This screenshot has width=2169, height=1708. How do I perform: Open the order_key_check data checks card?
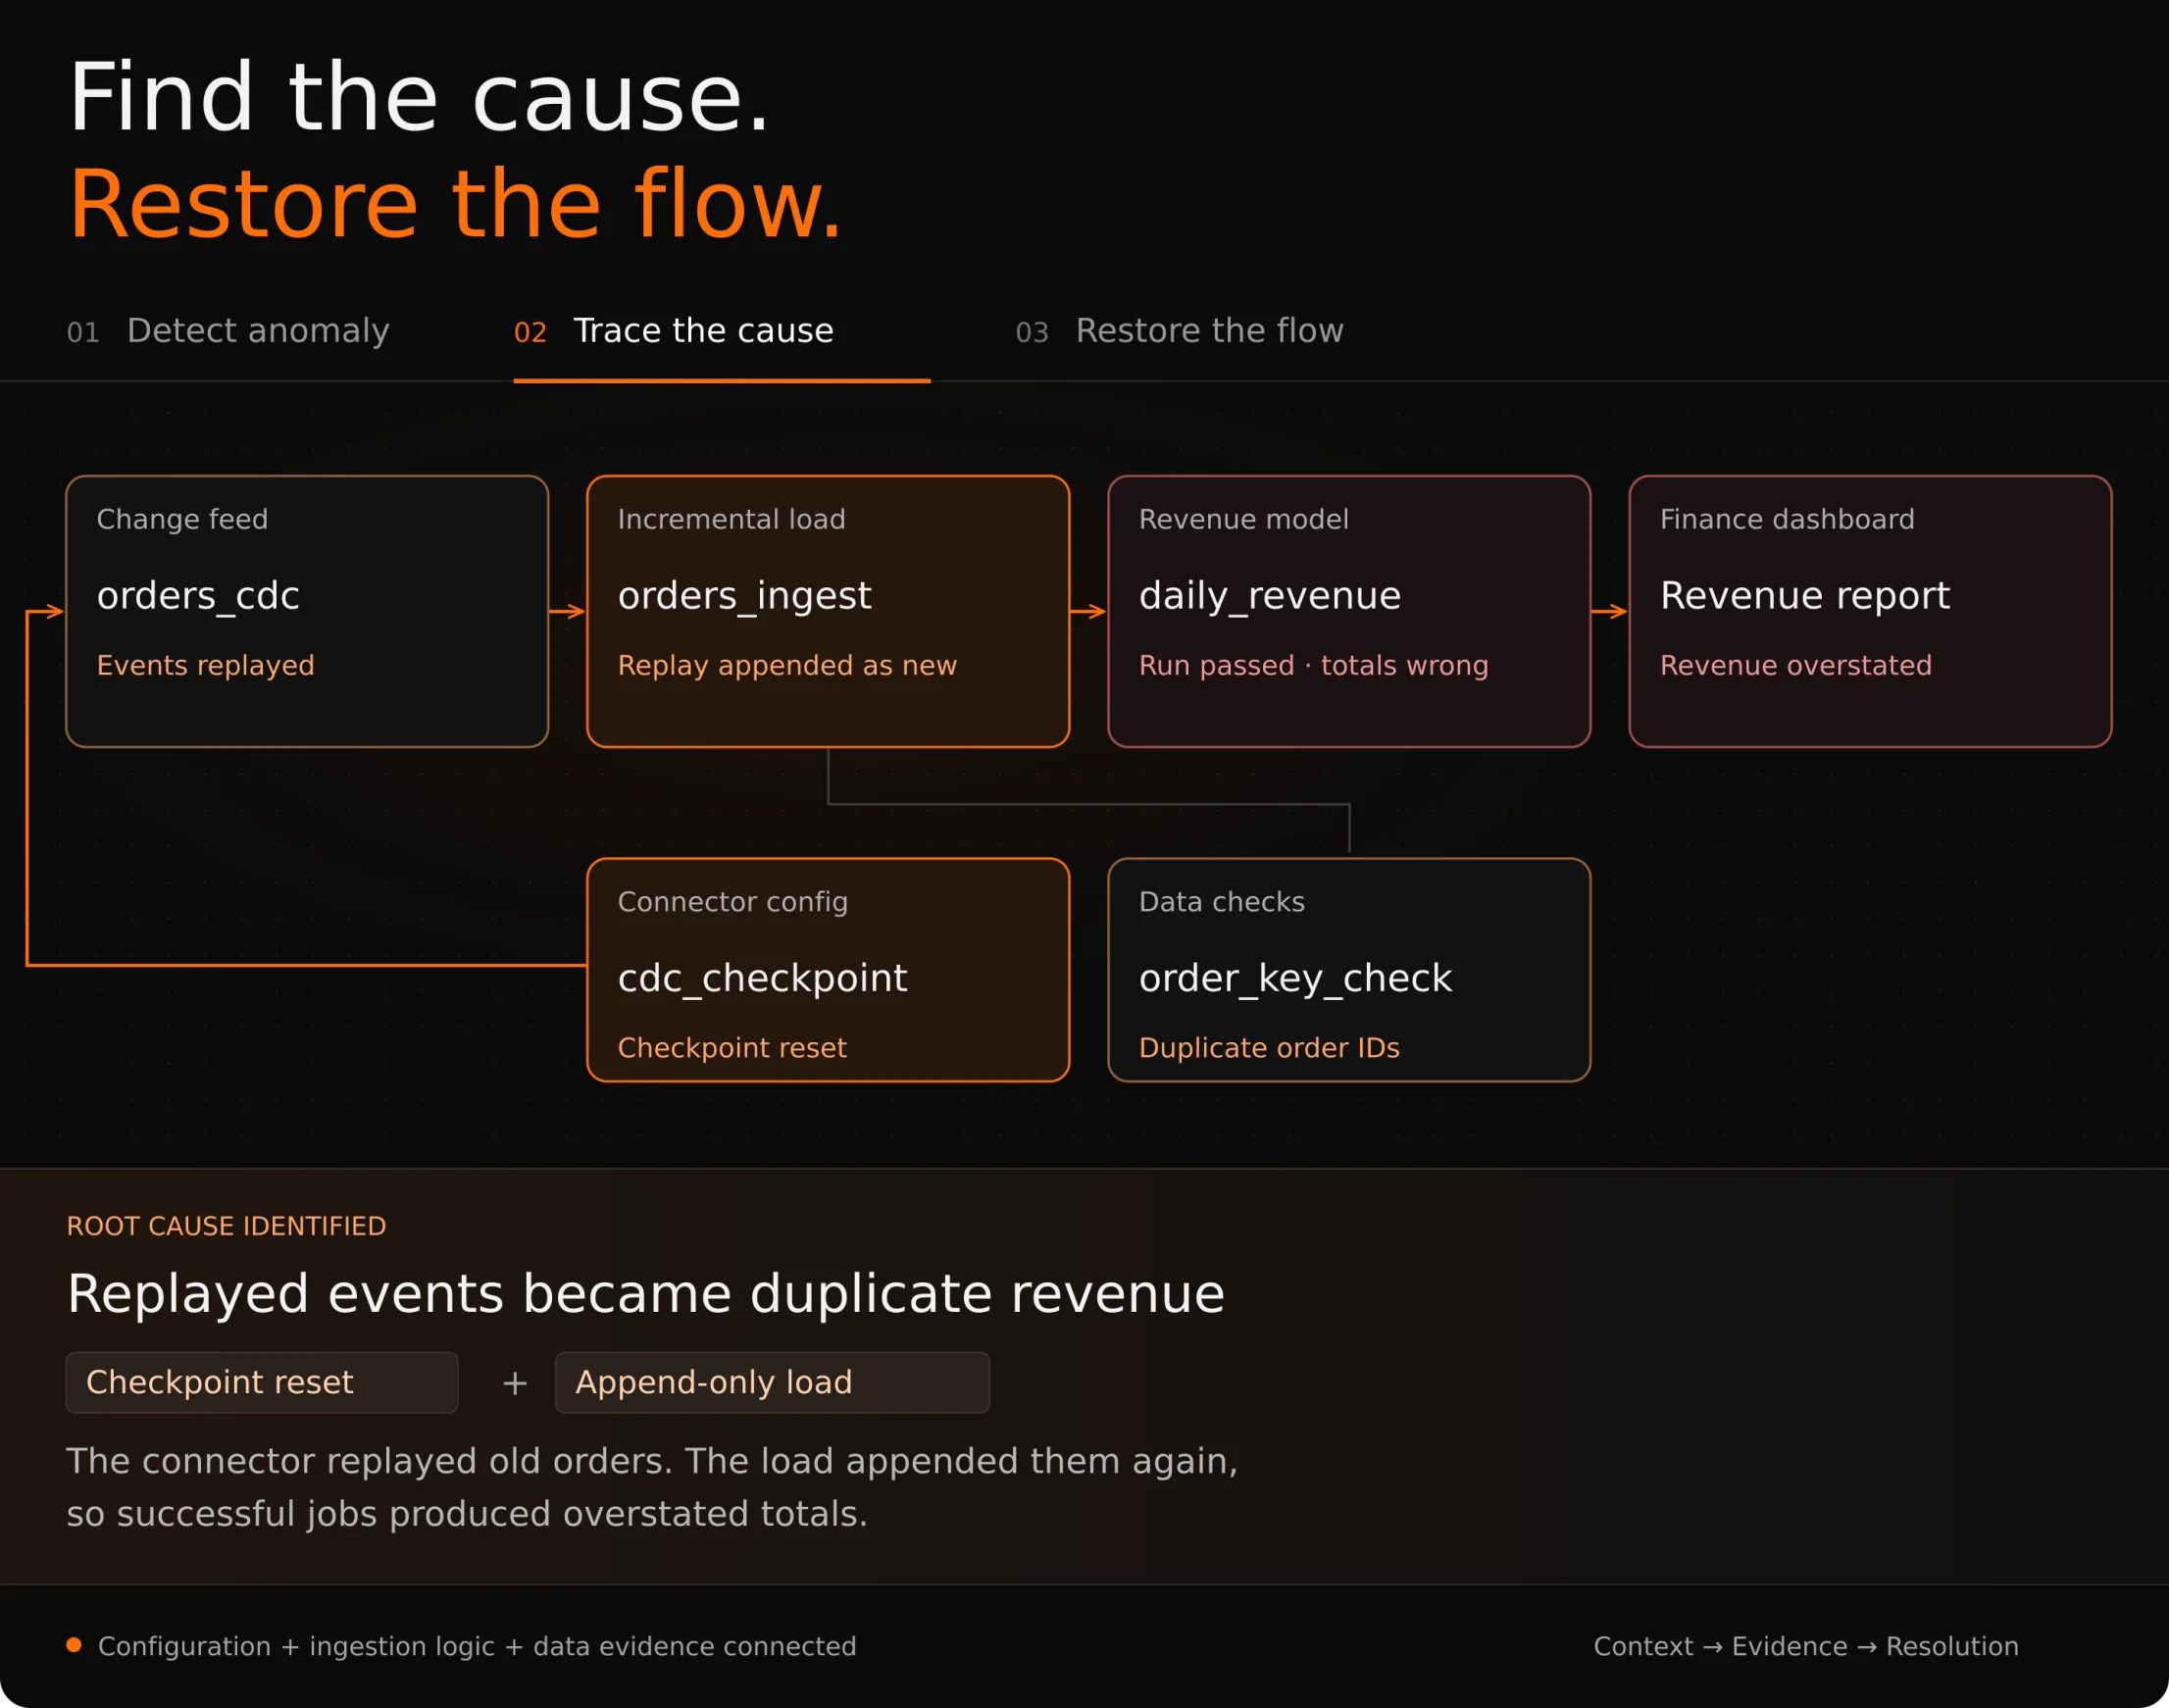coord(1349,970)
